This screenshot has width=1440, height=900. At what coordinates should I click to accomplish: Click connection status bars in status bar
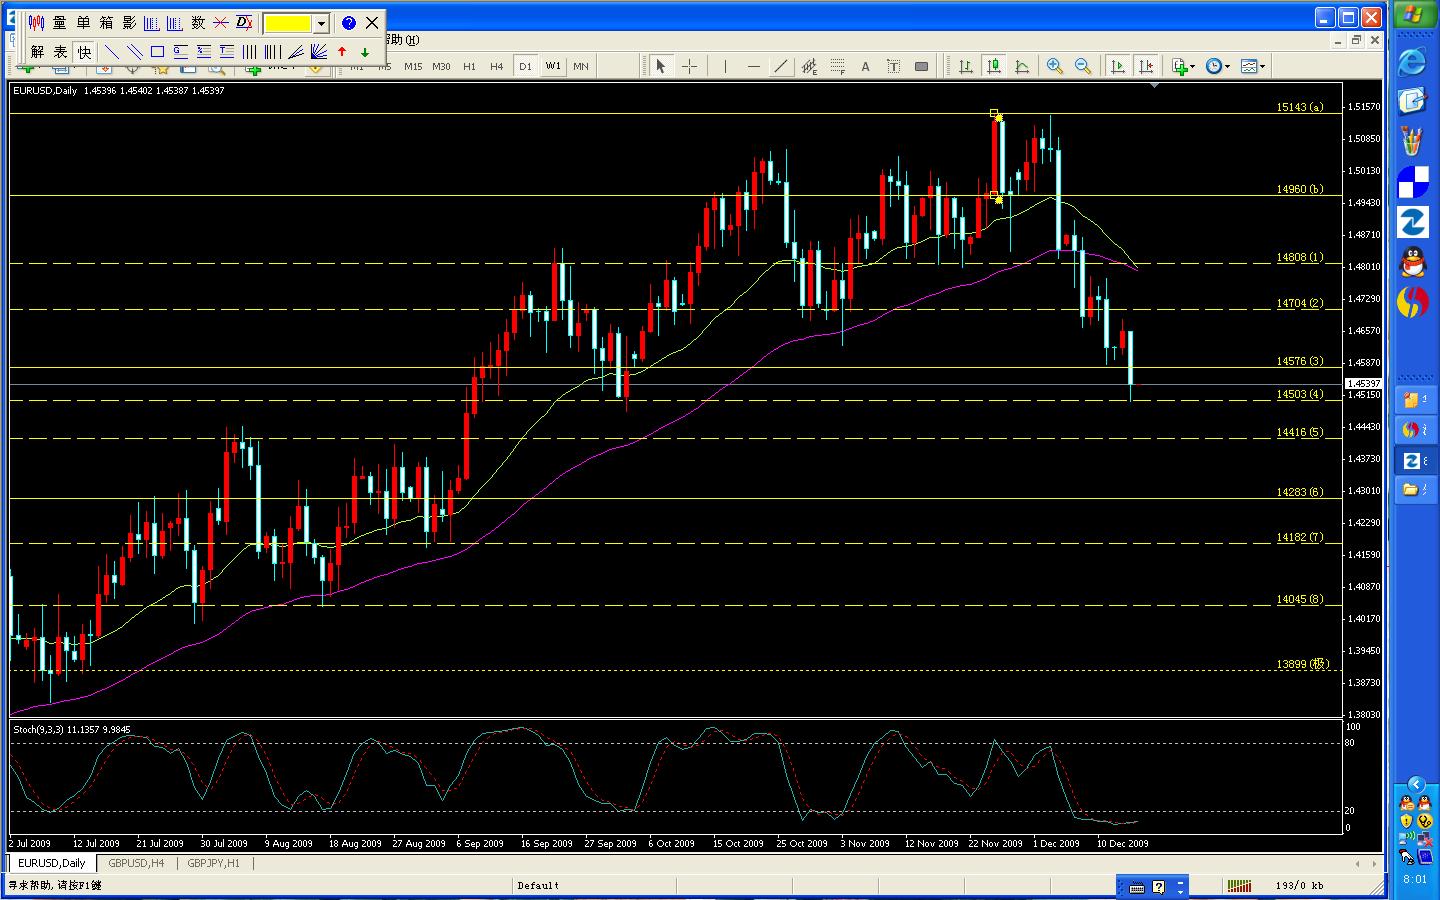[1239, 886]
